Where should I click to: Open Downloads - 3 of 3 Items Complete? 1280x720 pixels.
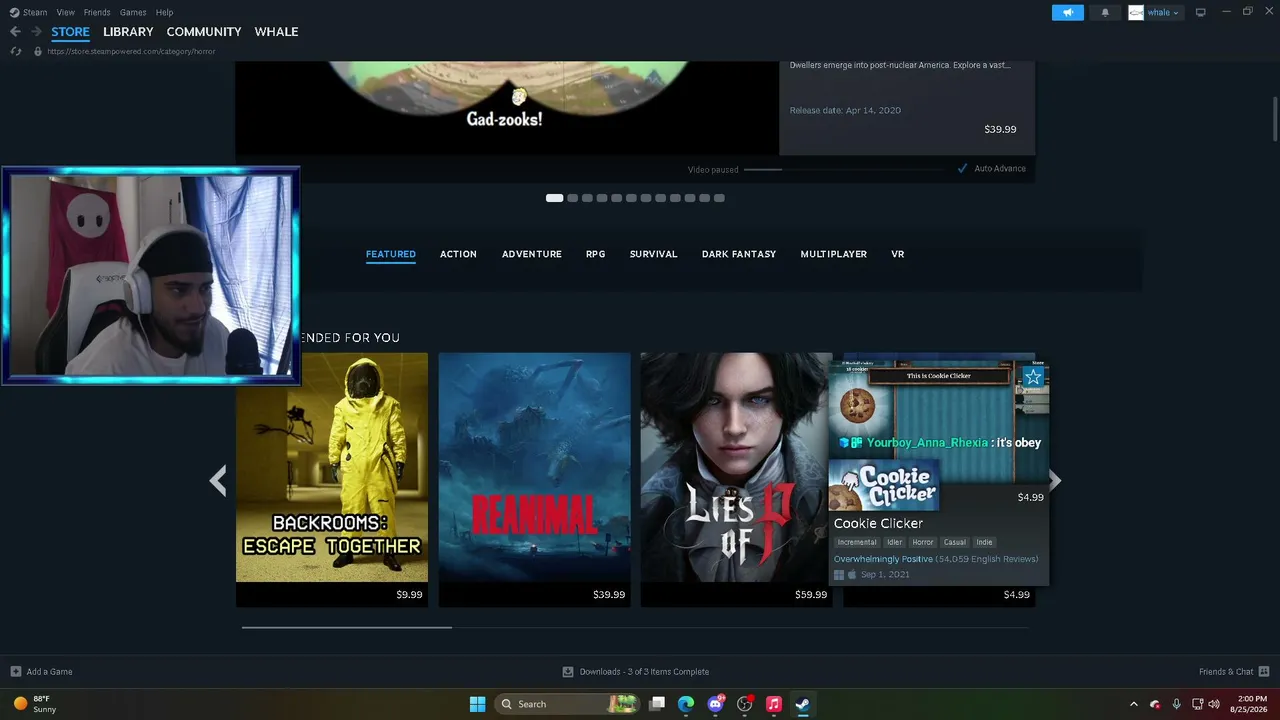(644, 672)
